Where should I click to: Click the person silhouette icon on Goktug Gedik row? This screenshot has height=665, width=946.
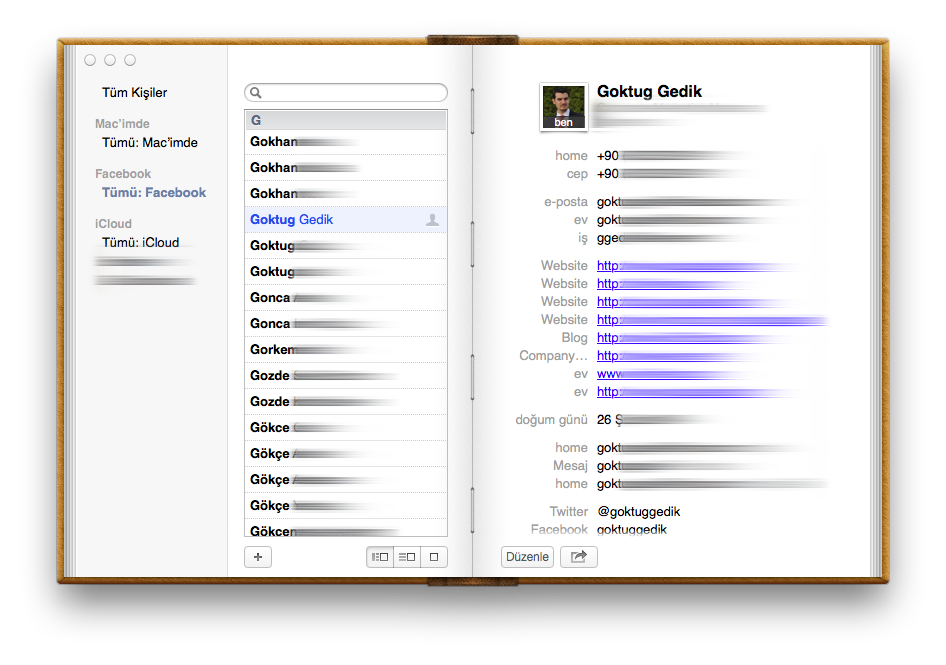(x=432, y=220)
